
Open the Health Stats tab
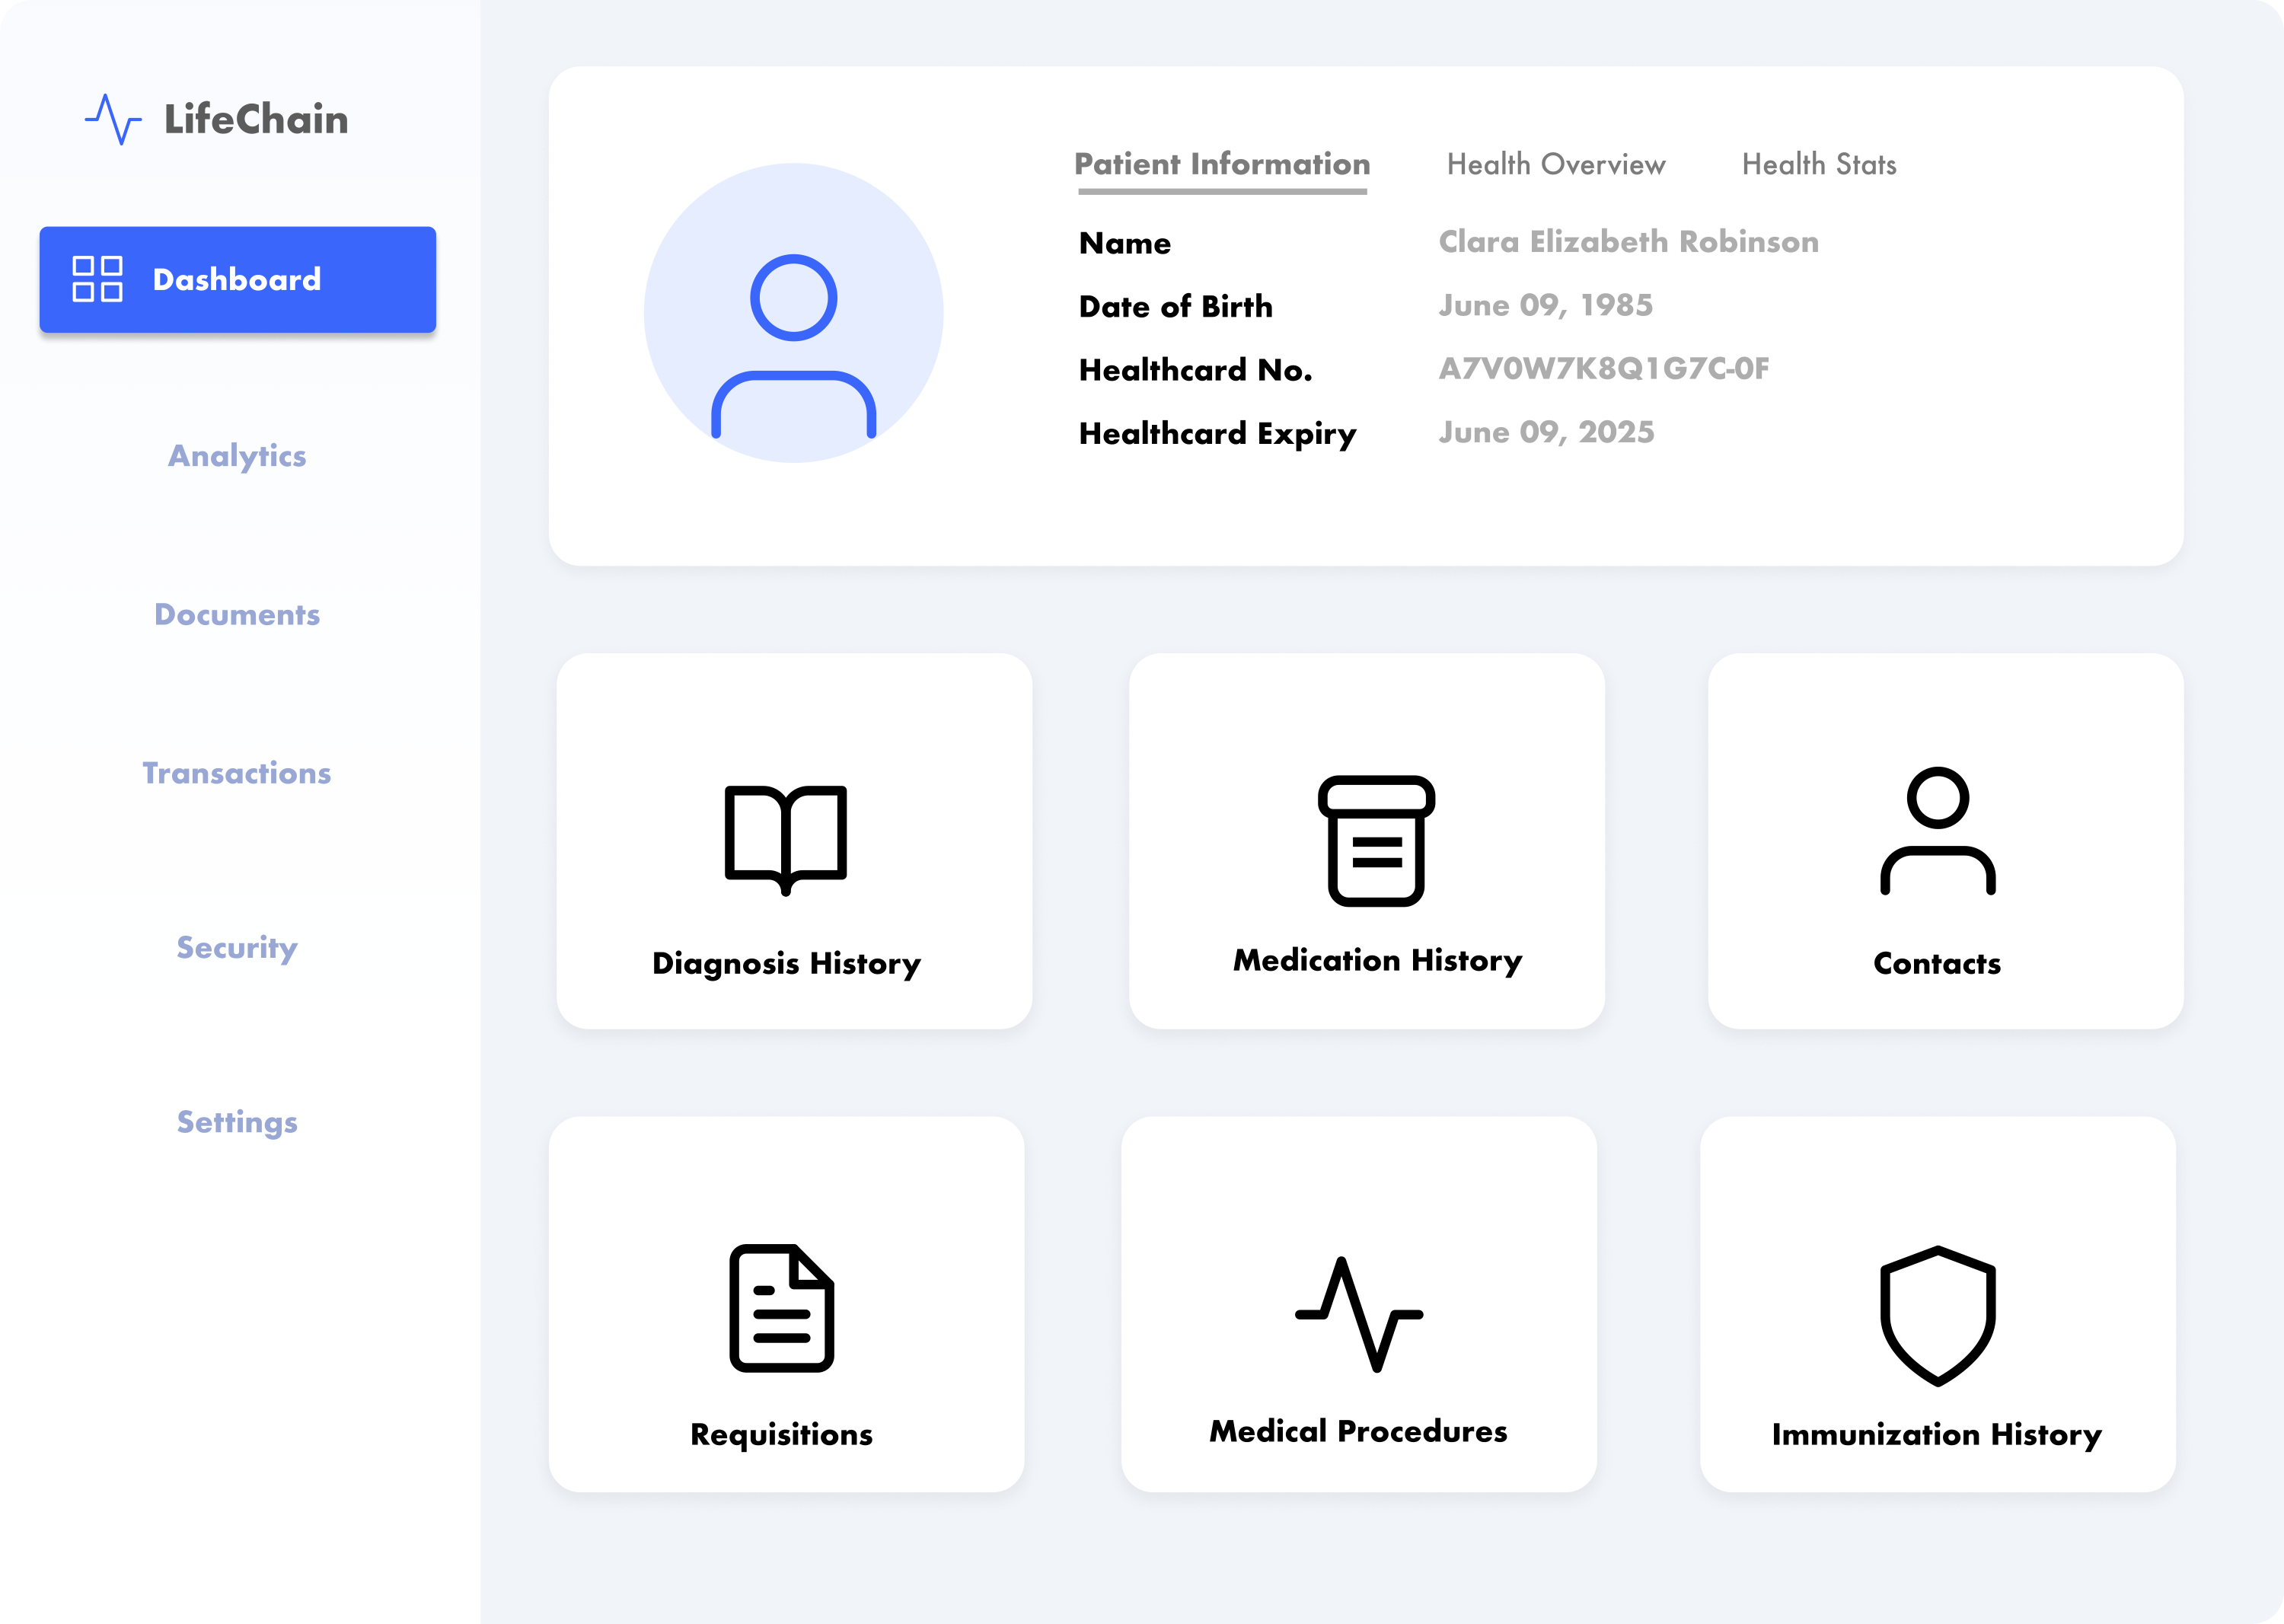pyautogui.click(x=1818, y=164)
